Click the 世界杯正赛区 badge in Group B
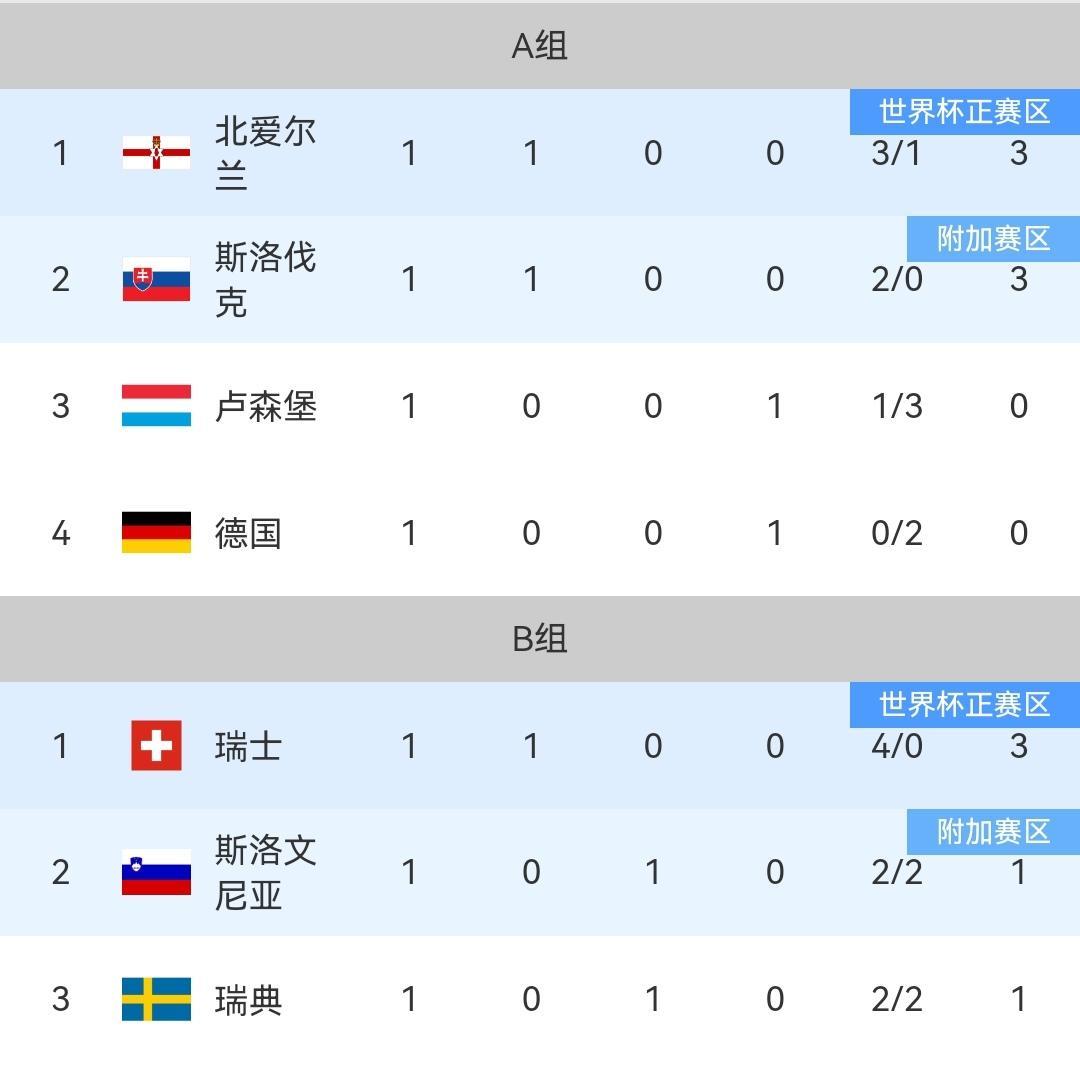 pyautogui.click(x=964, y=704)
